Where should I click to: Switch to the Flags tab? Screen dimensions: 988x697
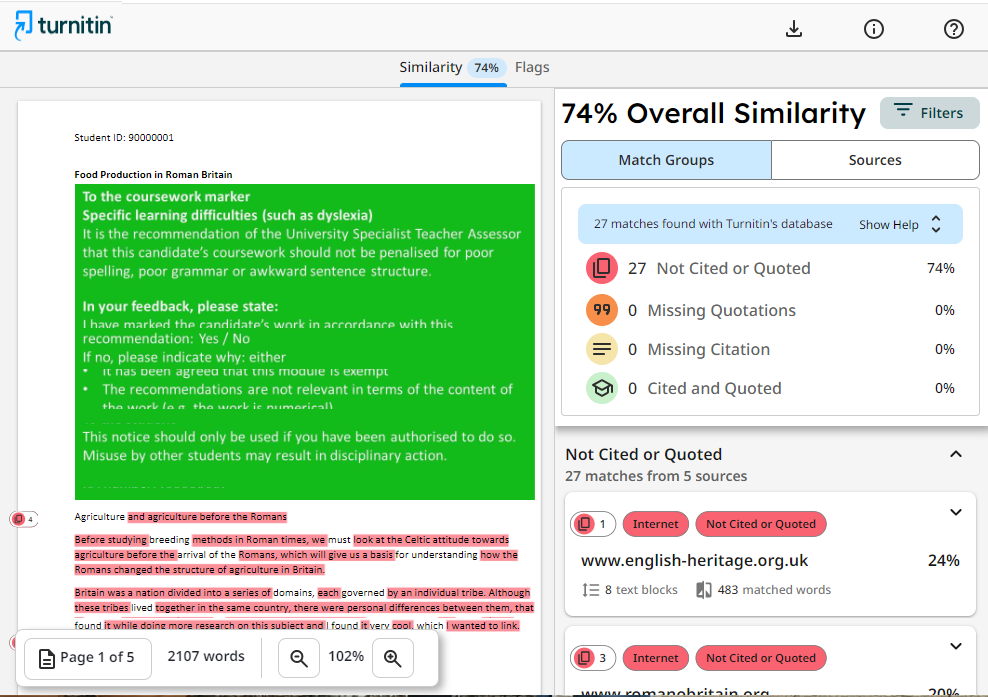[532, 67]
